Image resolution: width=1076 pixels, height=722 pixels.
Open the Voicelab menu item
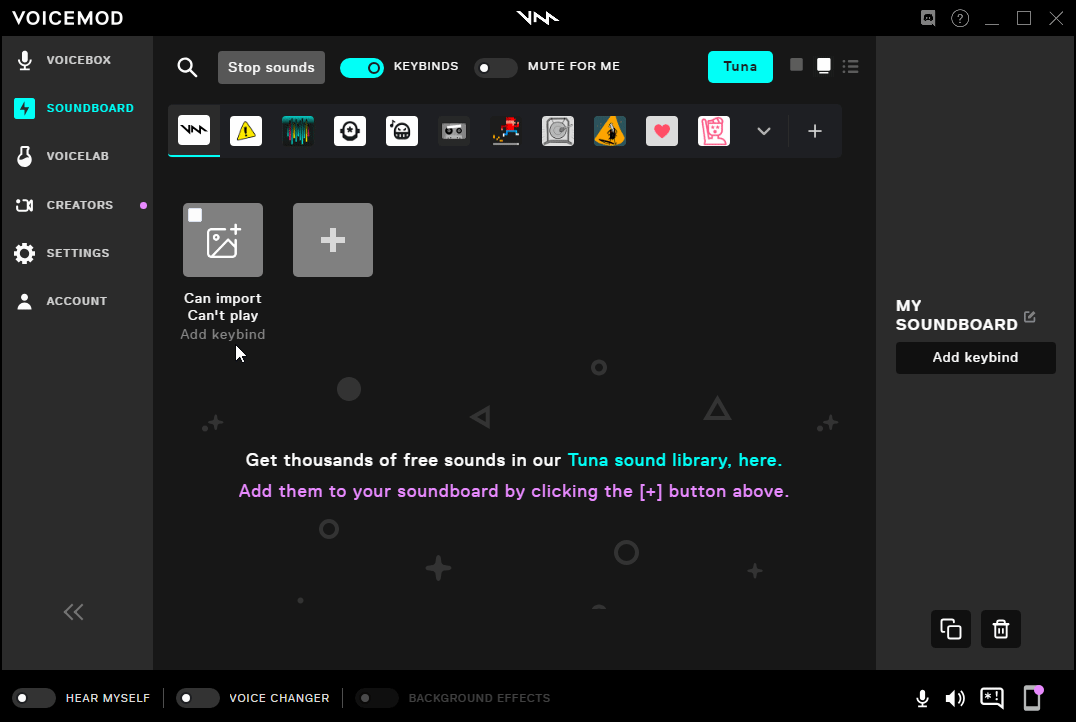(76, 156)
